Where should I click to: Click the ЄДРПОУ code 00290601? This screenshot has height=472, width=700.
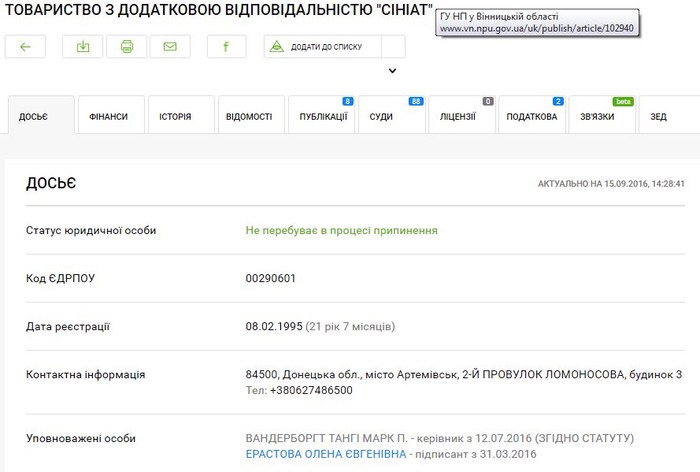[x=271, y=278]
